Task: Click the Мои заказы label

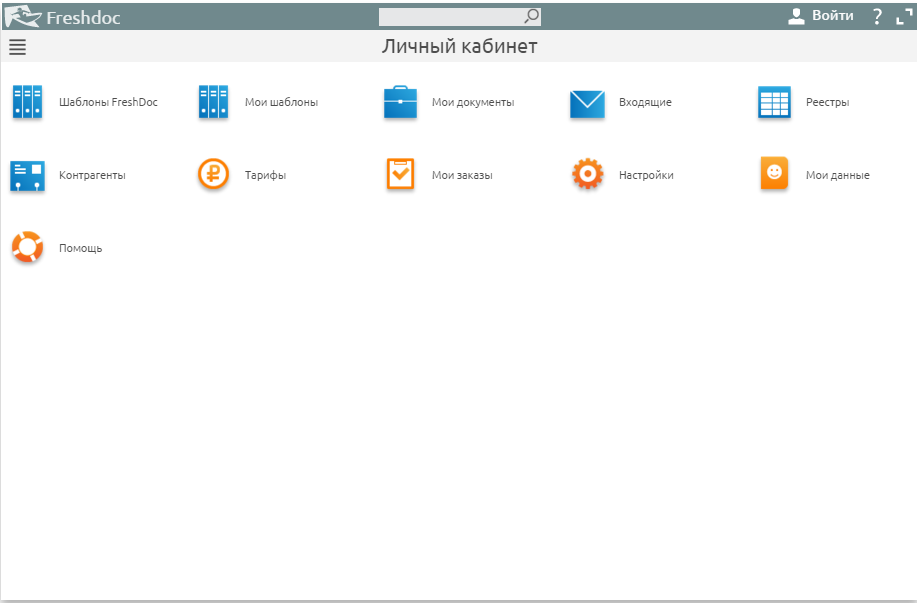Action: (462, 175)
